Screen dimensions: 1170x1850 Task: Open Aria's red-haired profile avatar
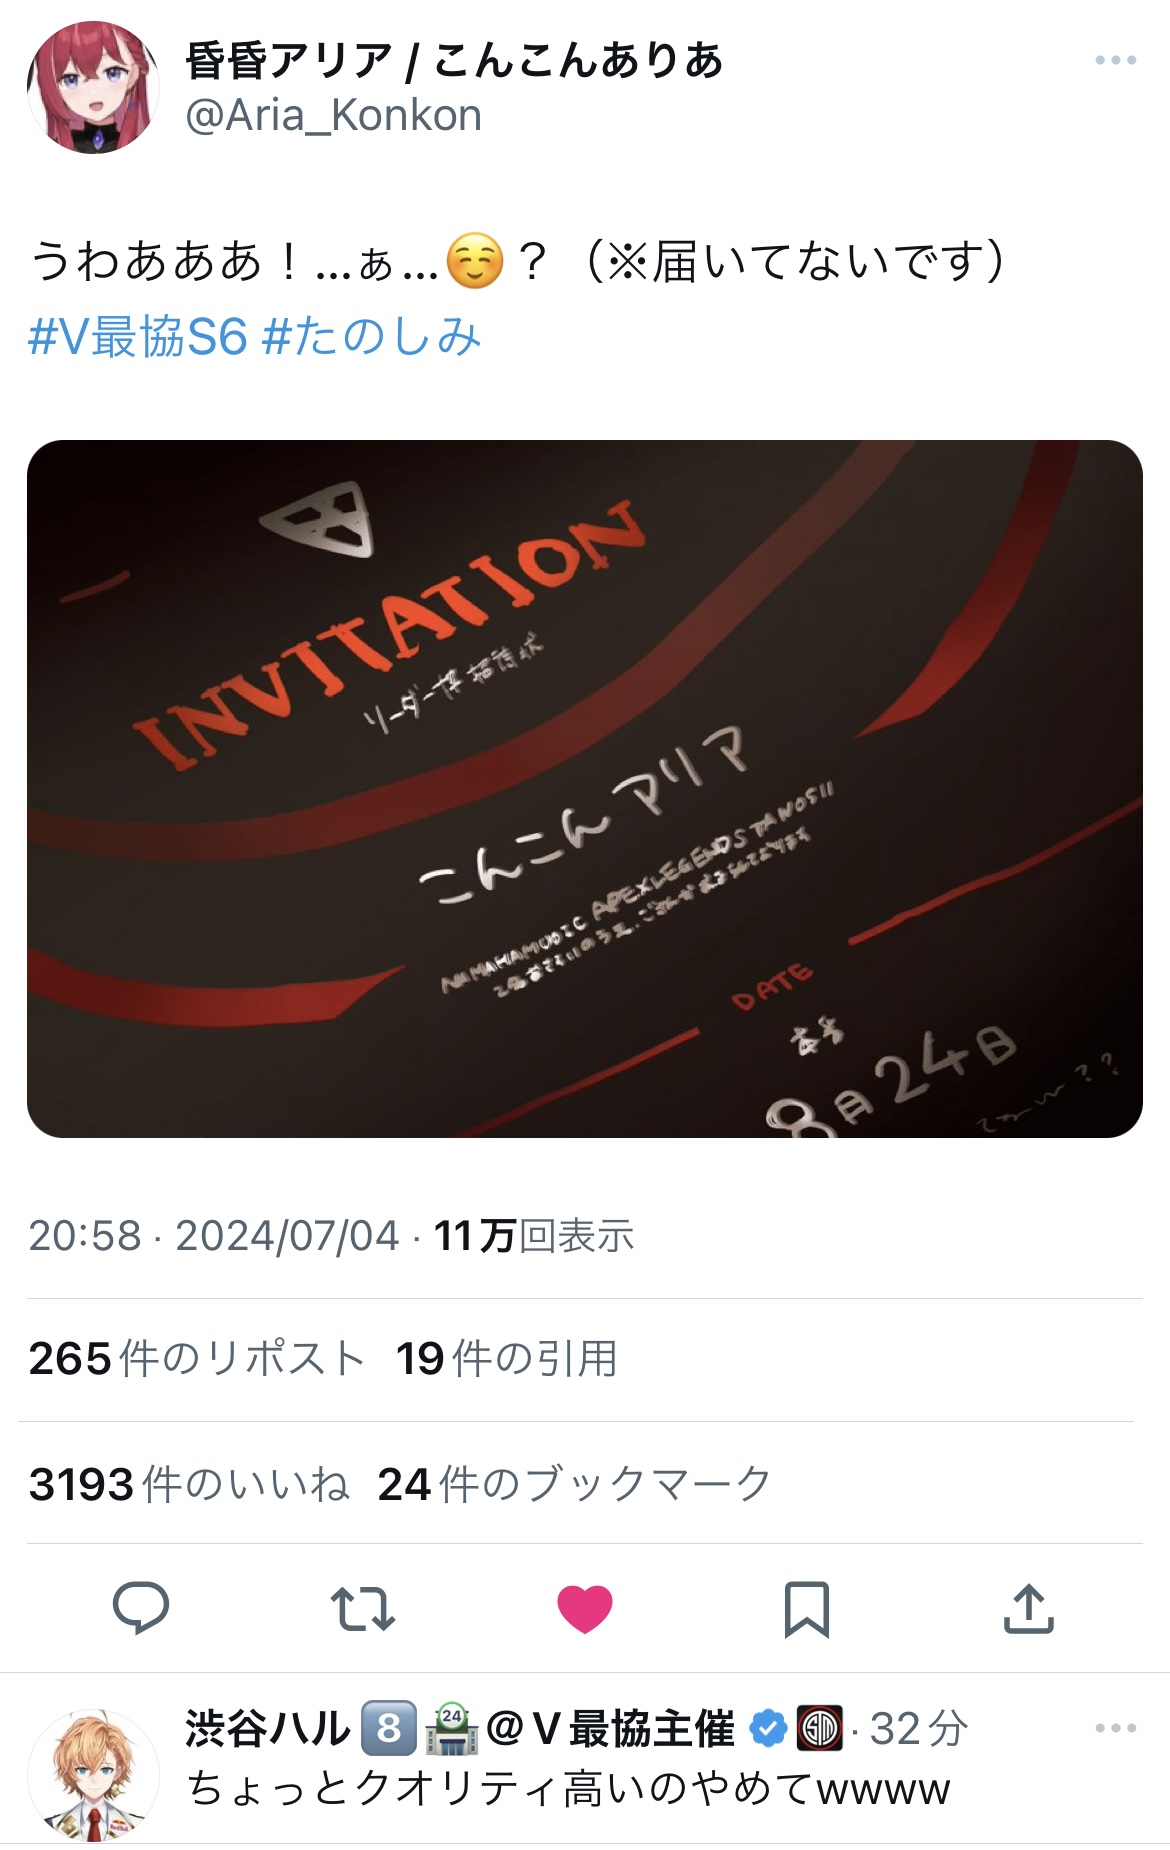tap(93, 87)
